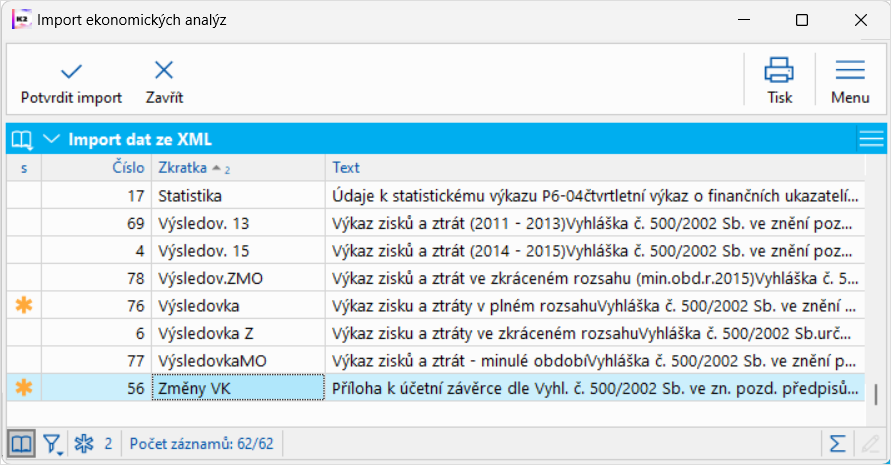Click the pencil edit icon in status bar
Viewport: 891px width, 465px height.
tap(870, 443)
